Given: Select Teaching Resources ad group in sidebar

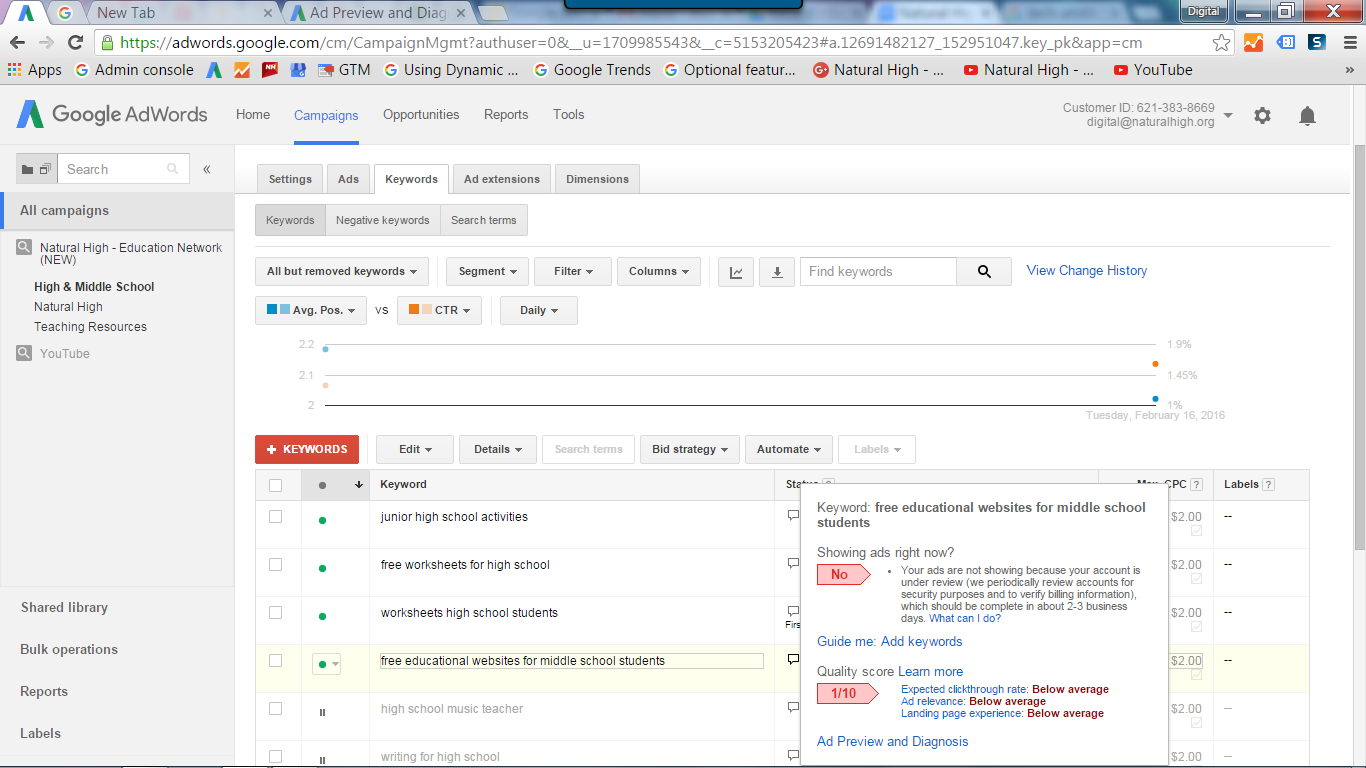Looking at the screenshot, I should click(x=90, y=327).
